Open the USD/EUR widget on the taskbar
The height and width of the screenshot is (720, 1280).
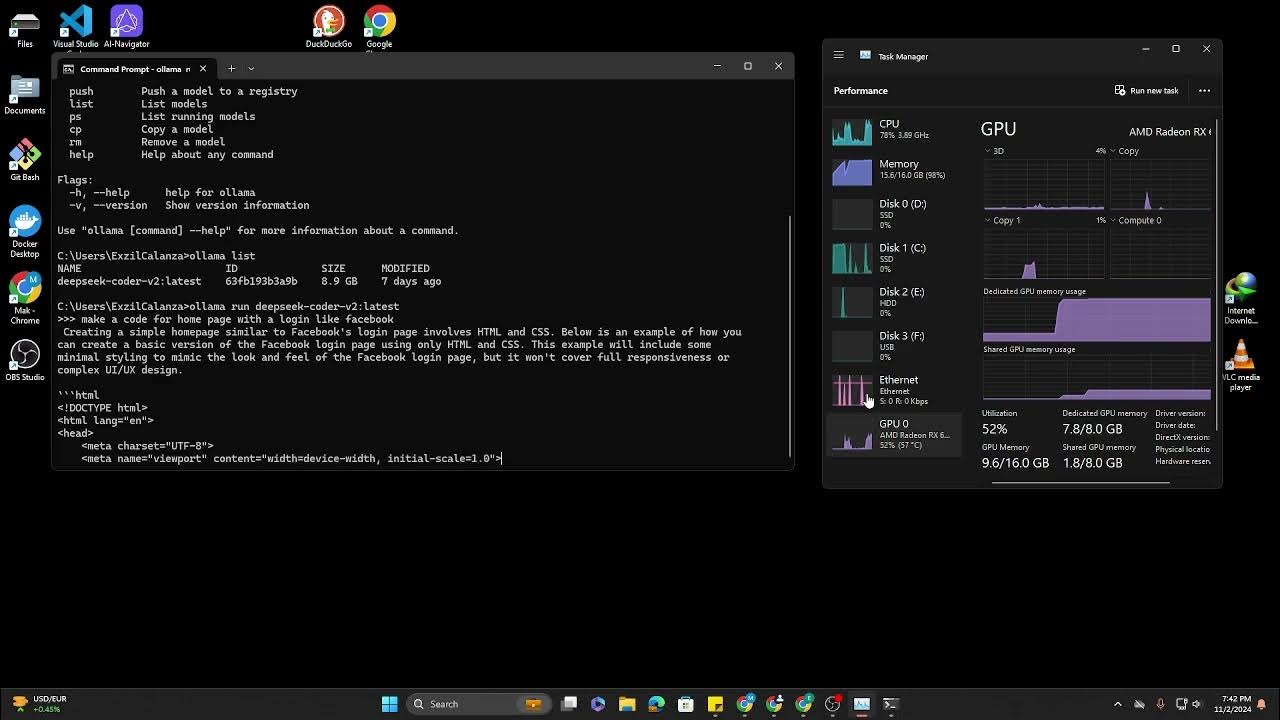pyautogui.click(x=38, y=704)
